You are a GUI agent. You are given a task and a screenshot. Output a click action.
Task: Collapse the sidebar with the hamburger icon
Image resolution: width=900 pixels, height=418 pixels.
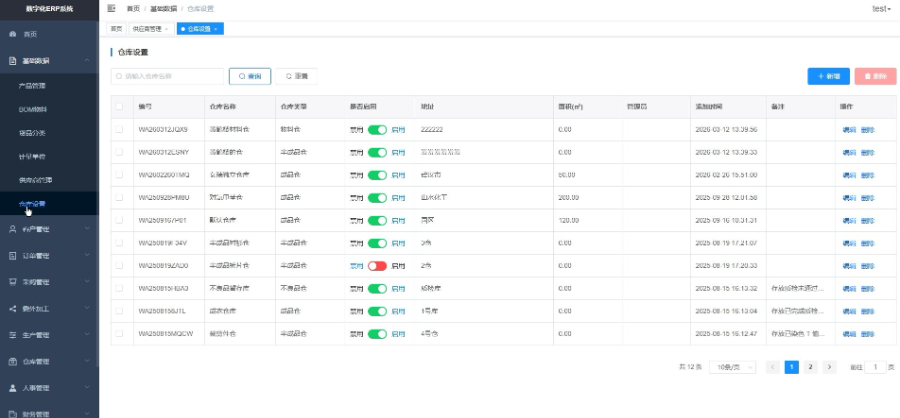pos(111,9)
